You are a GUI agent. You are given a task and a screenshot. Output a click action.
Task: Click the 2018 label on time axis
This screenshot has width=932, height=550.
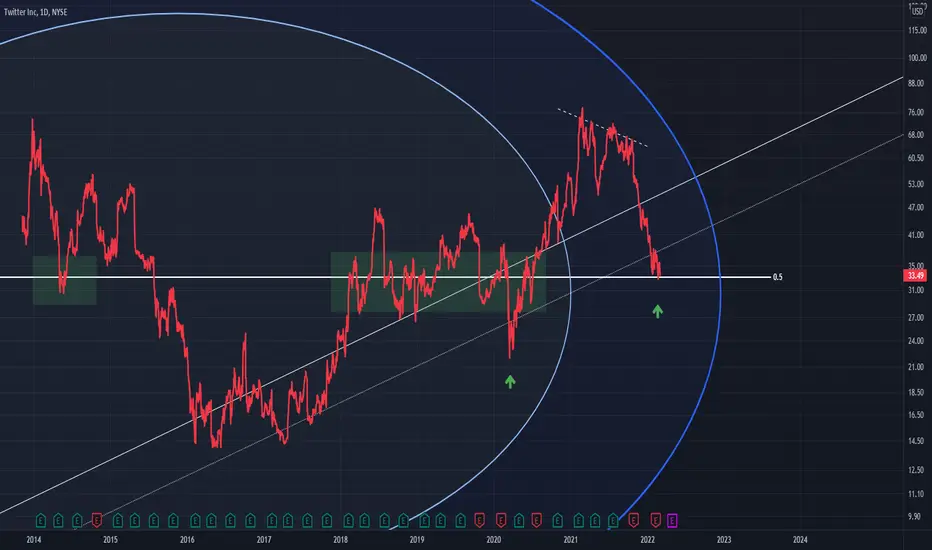[340, 540]
